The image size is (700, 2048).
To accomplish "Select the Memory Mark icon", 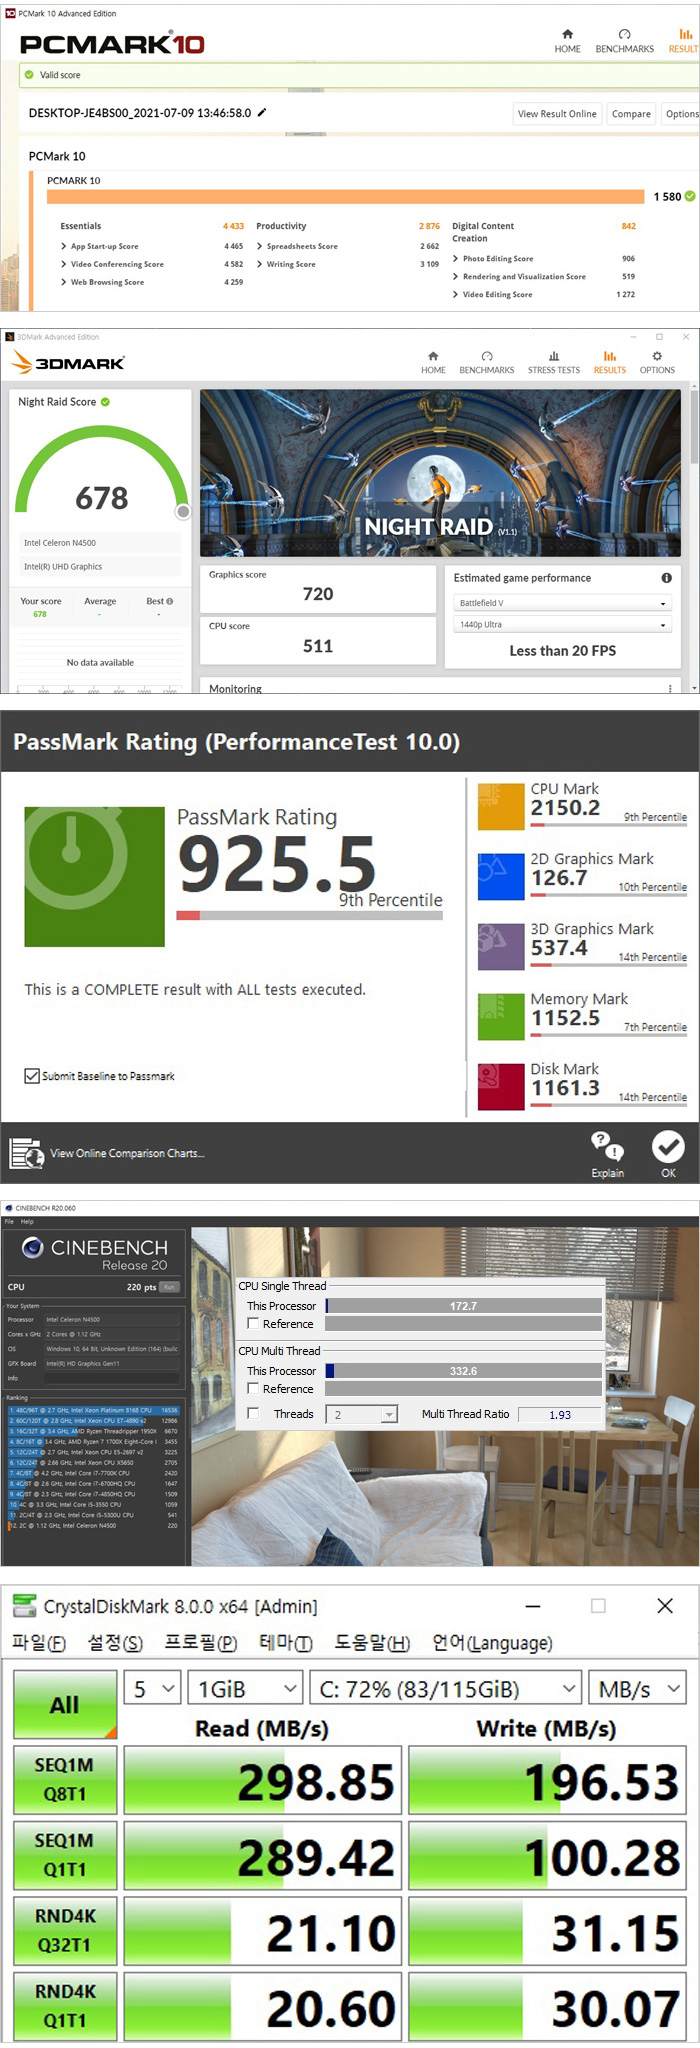I will coord(501,1016).
